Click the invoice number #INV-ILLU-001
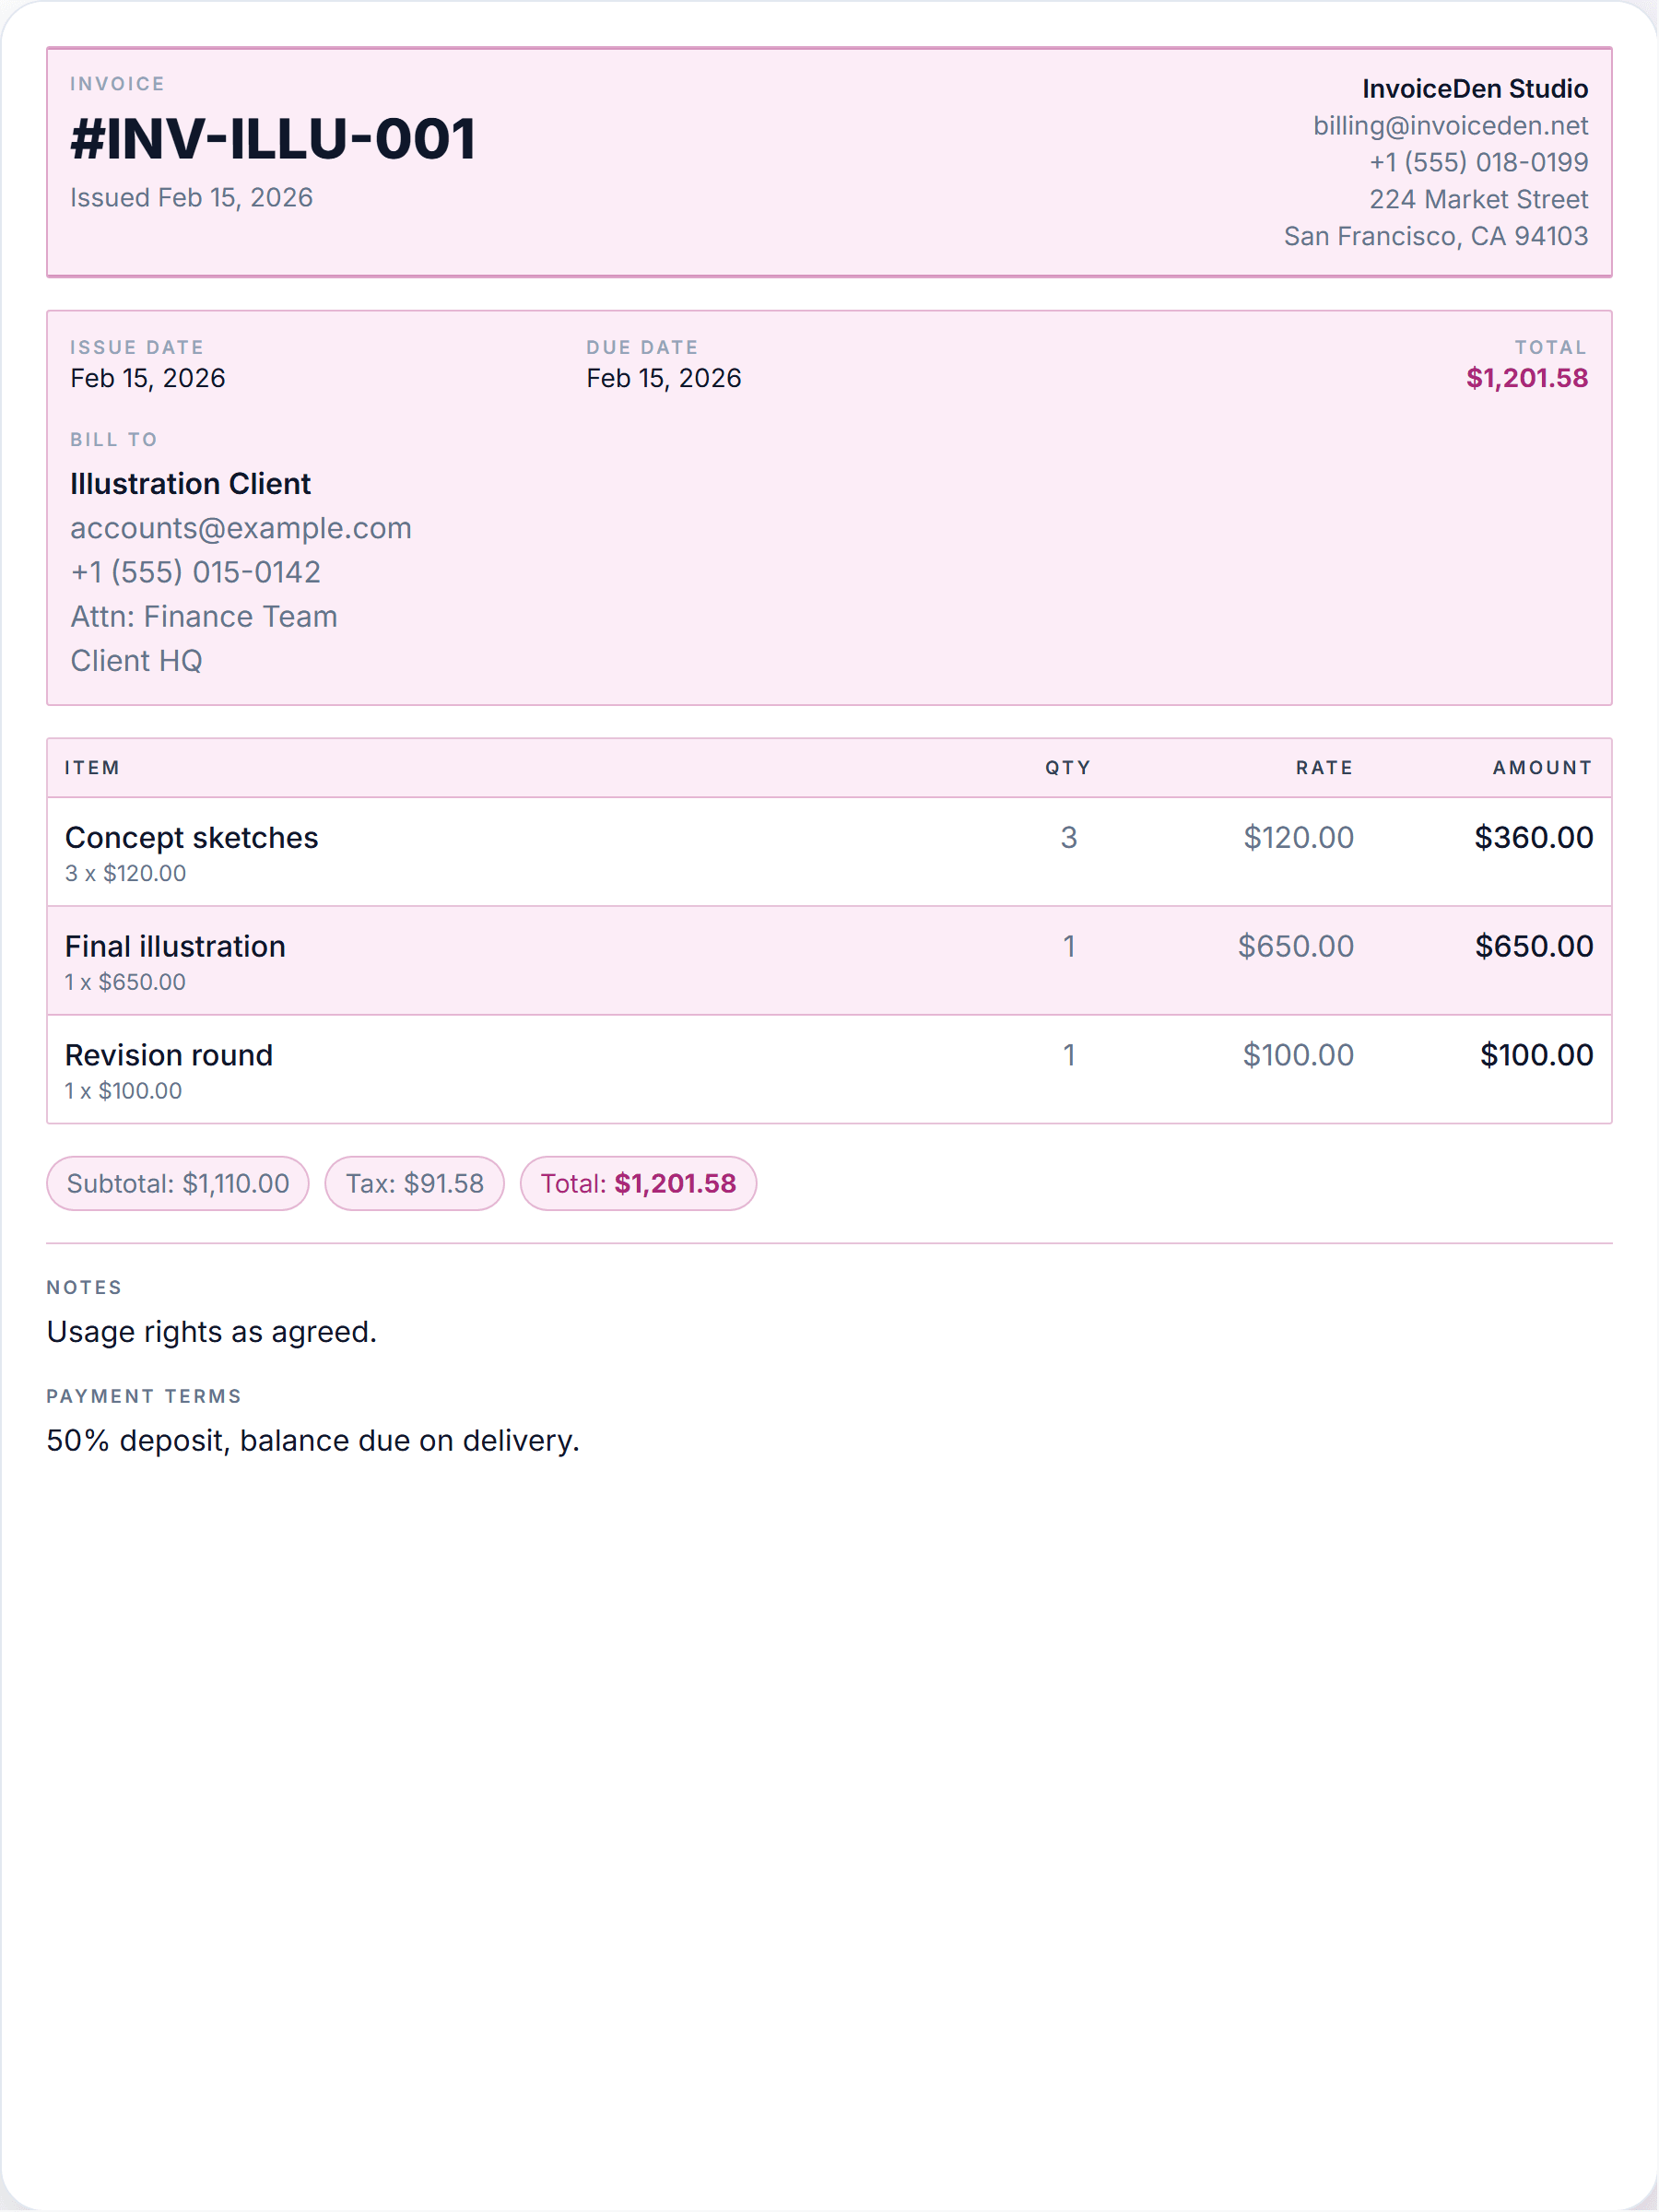Viewport: 1659px width, 2212px height. (272, 138)
